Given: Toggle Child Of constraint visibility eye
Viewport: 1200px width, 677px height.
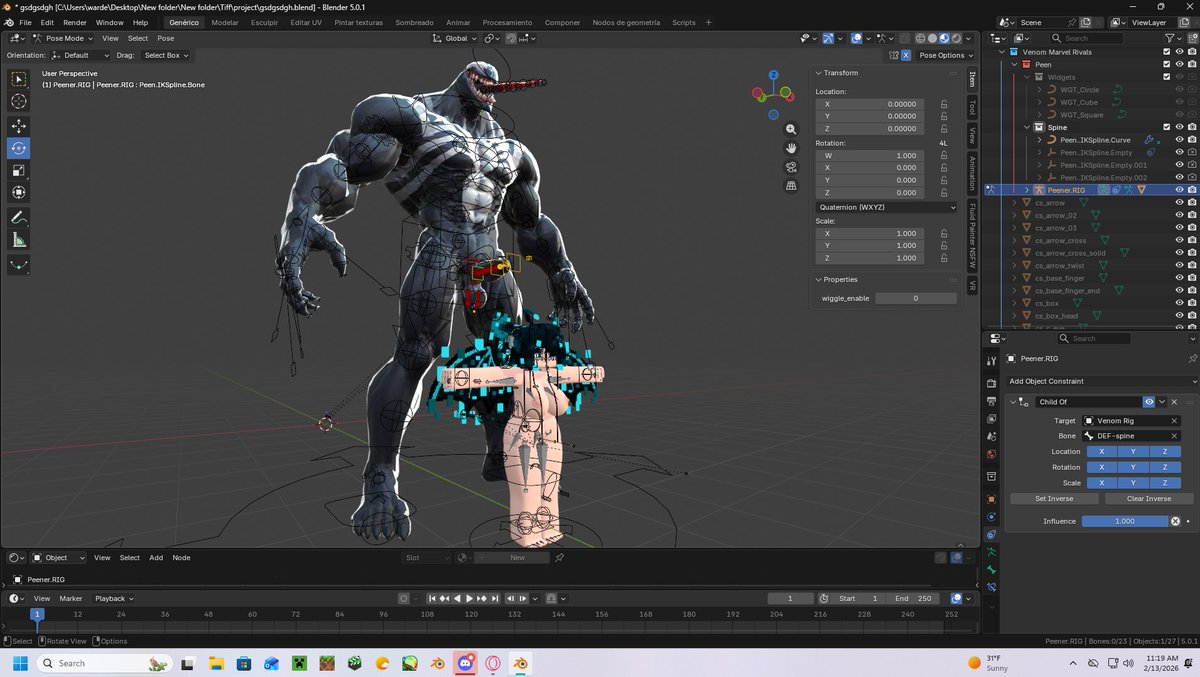Looking at the screenshot, I should pos(1149,402).
